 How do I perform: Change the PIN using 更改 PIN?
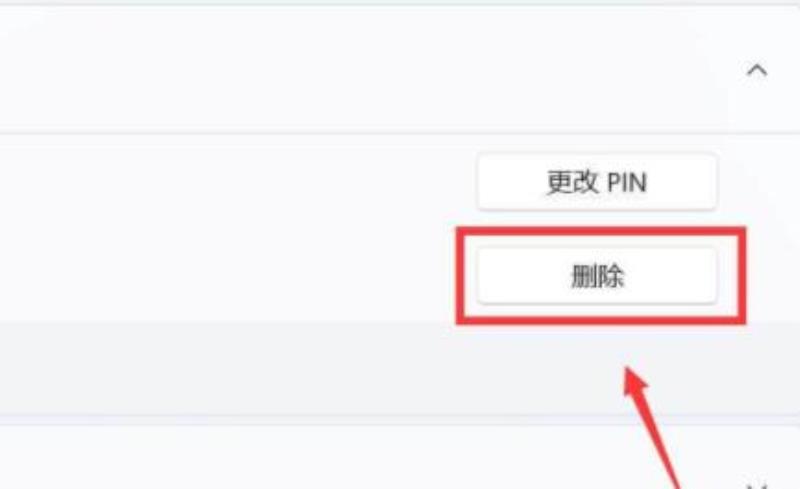[x=597, y=182]
